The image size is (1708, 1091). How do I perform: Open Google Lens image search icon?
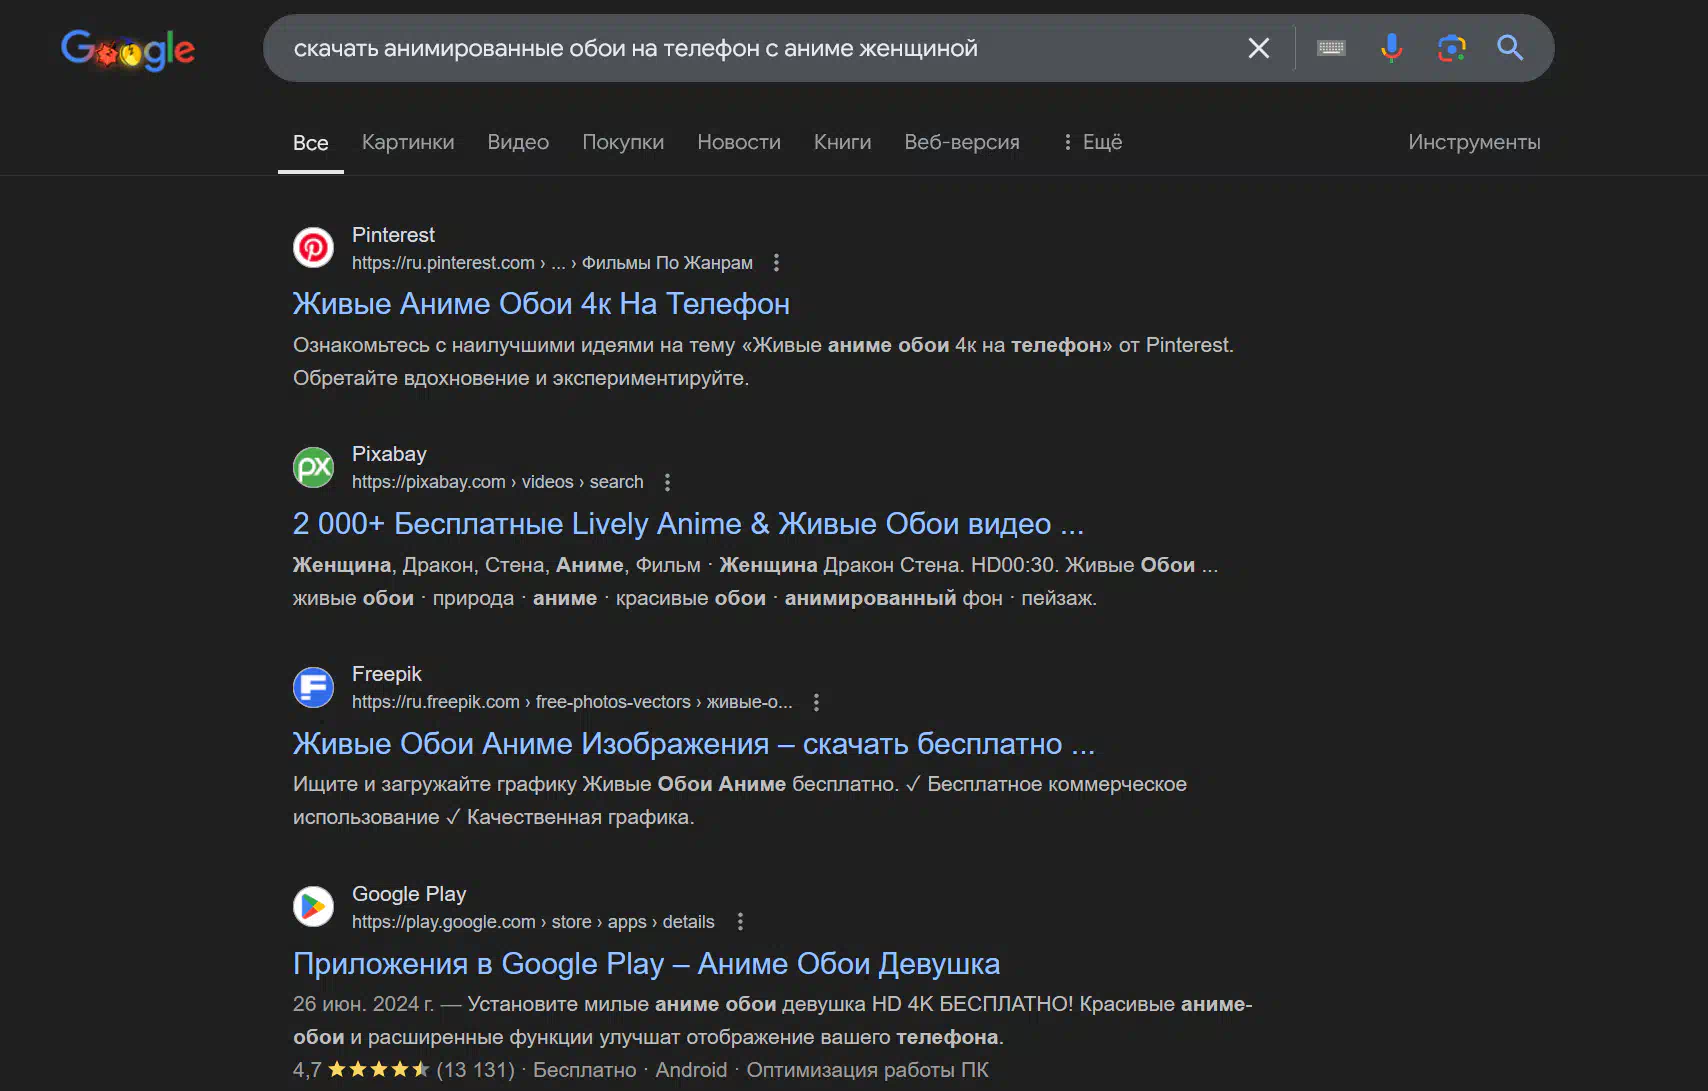(1451, 48)
